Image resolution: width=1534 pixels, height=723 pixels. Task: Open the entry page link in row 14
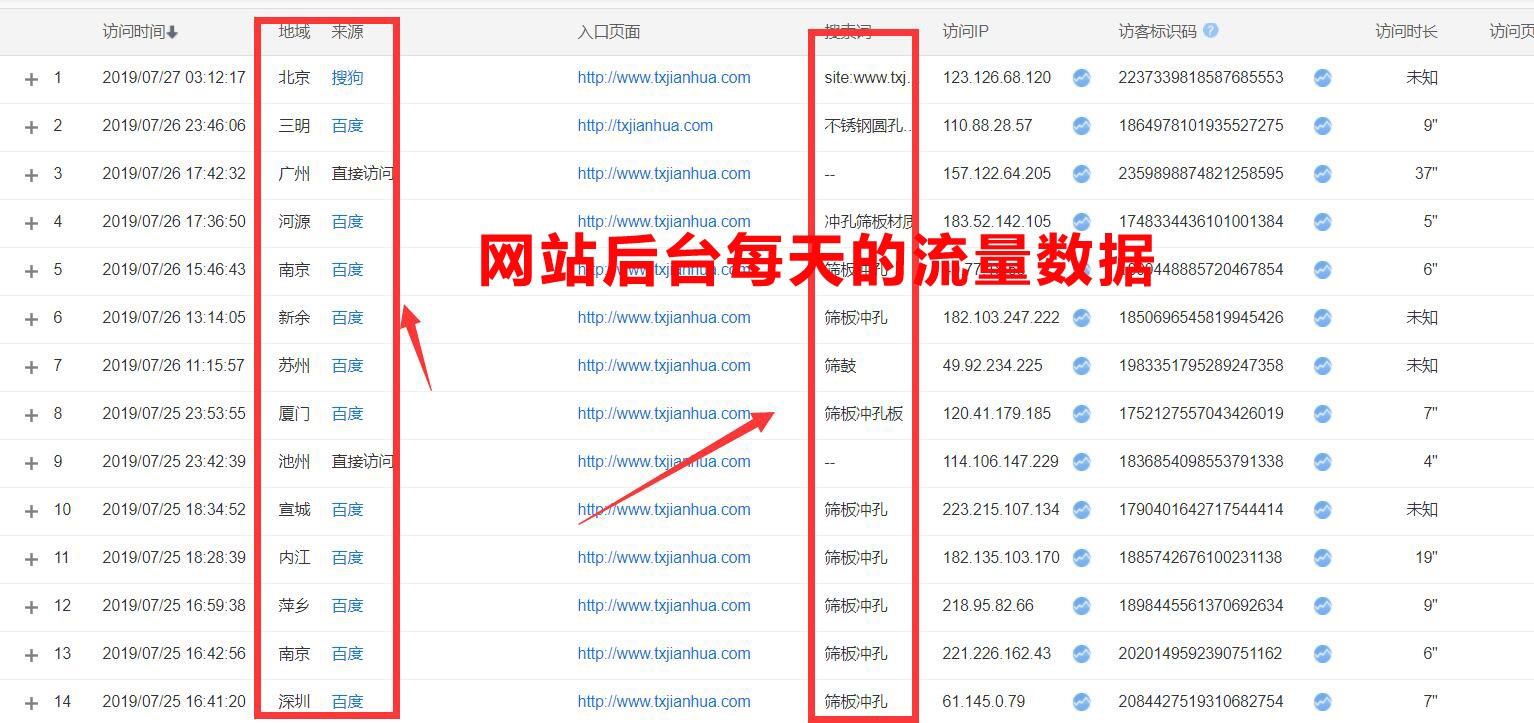point(664,701)
